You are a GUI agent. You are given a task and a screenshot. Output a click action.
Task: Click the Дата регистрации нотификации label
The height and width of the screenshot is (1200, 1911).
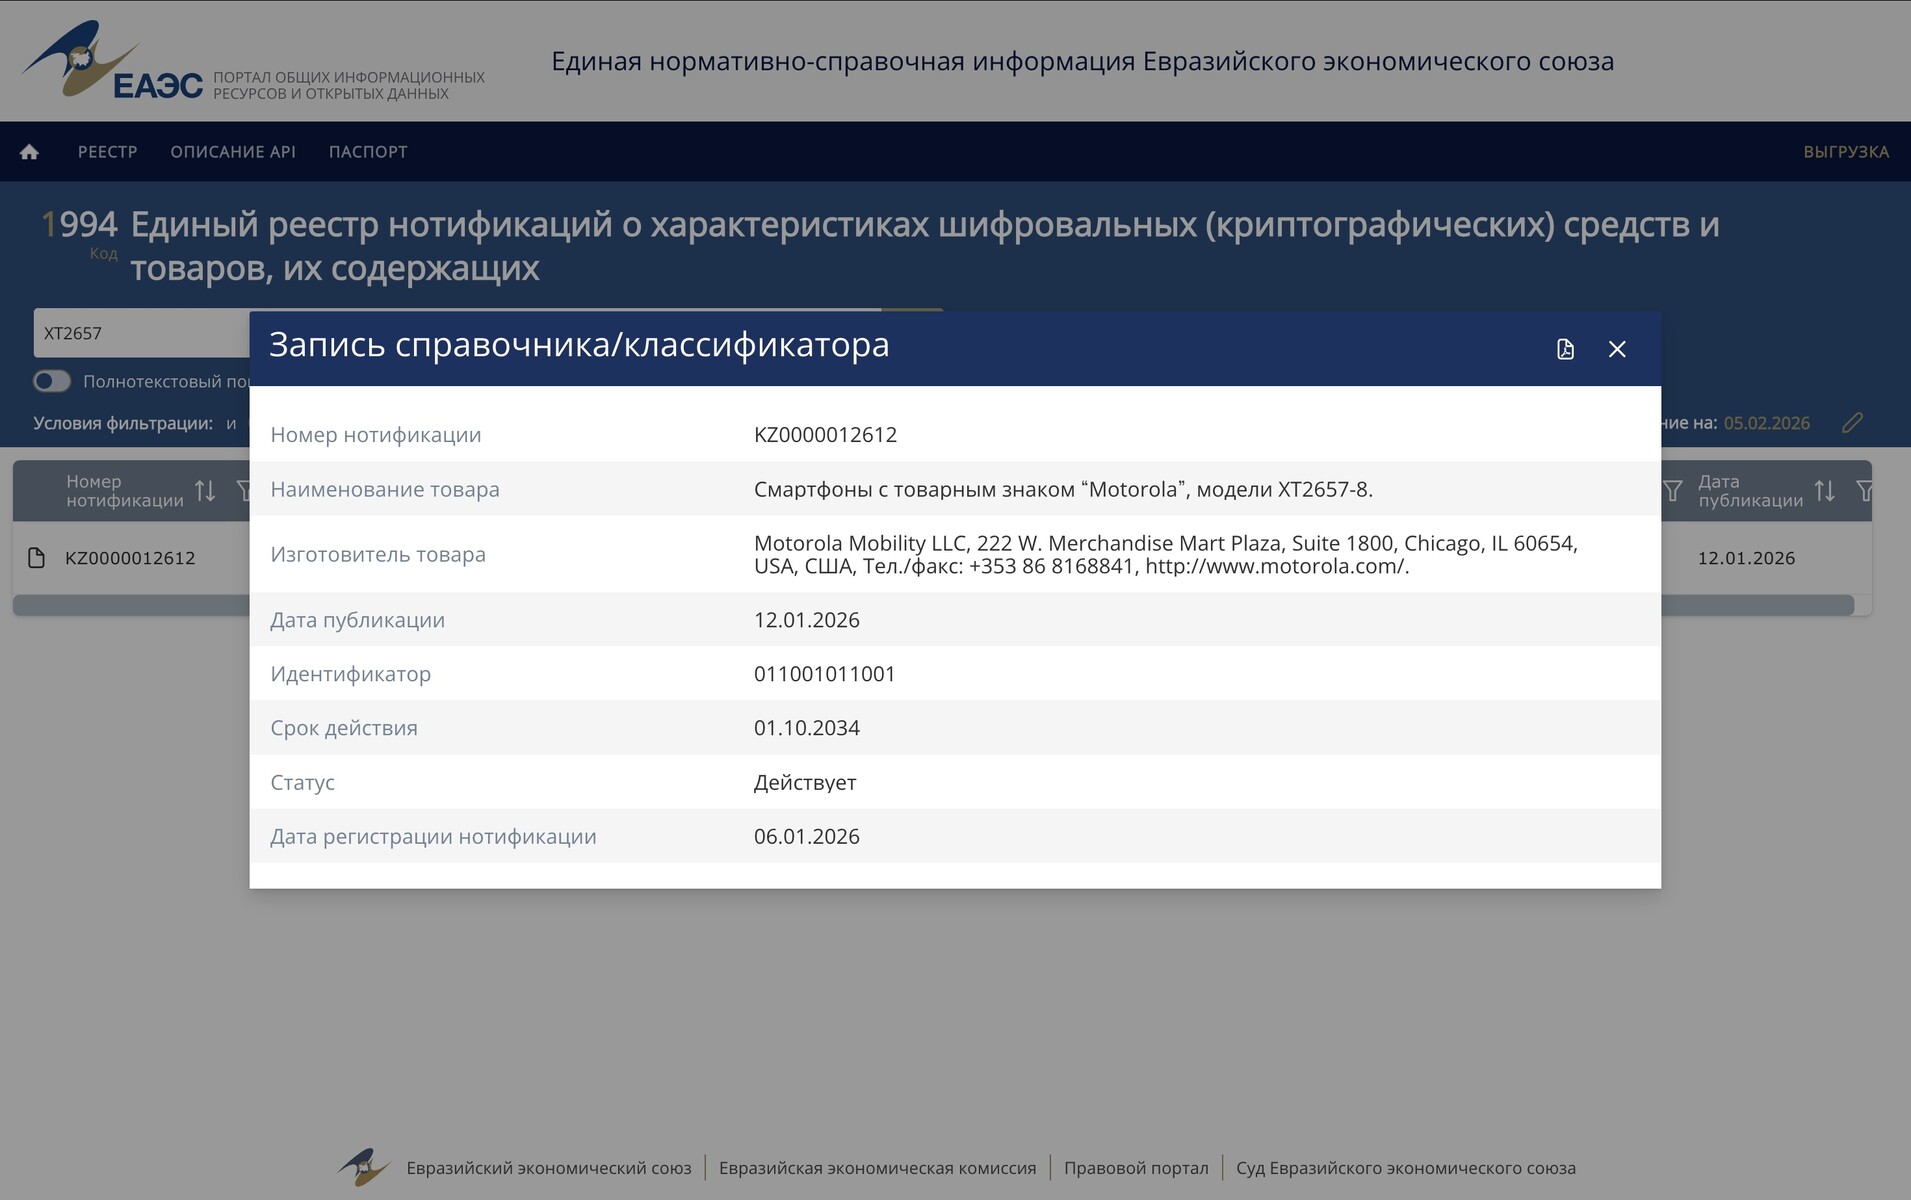[x=433, y=836]
